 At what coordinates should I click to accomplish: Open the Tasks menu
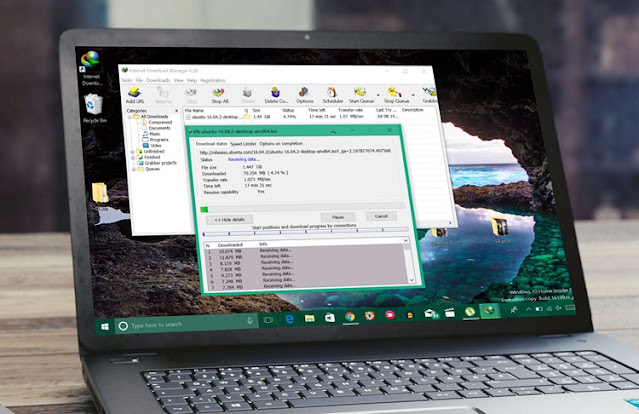pos(126,80)
